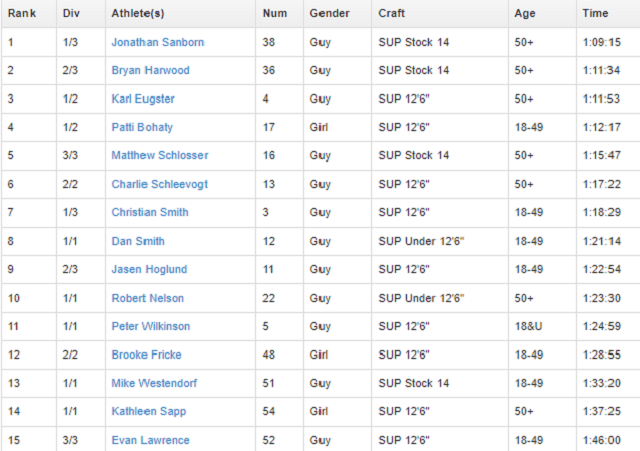Image resolution: width=640 pixels, height=451 pixels.
Task: Sort results by the Rank column header
Action: click(x=22, y=14)
